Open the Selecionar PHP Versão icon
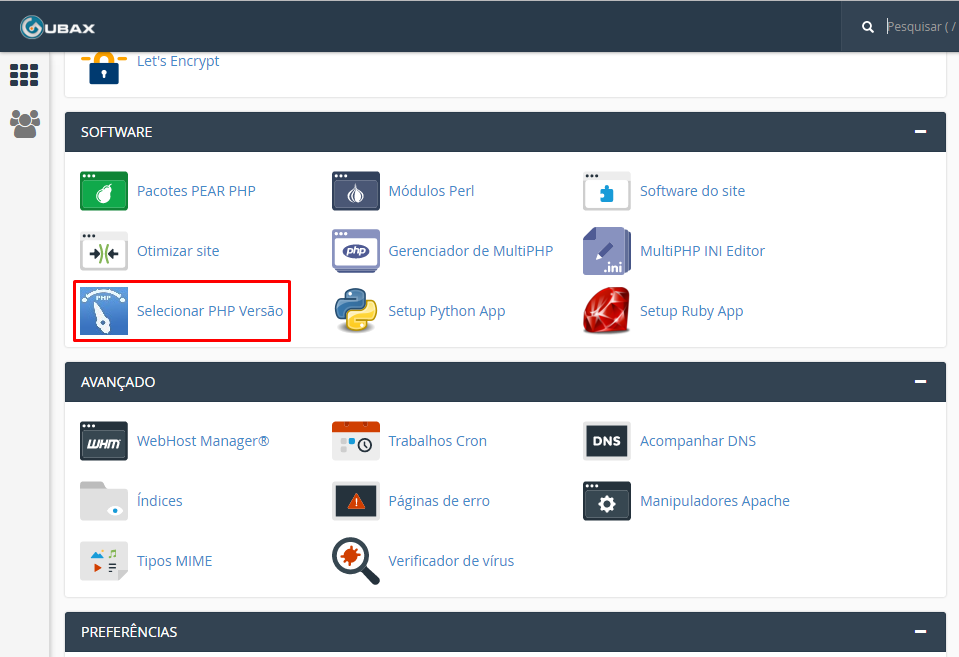959x657 pixels. 104,311
